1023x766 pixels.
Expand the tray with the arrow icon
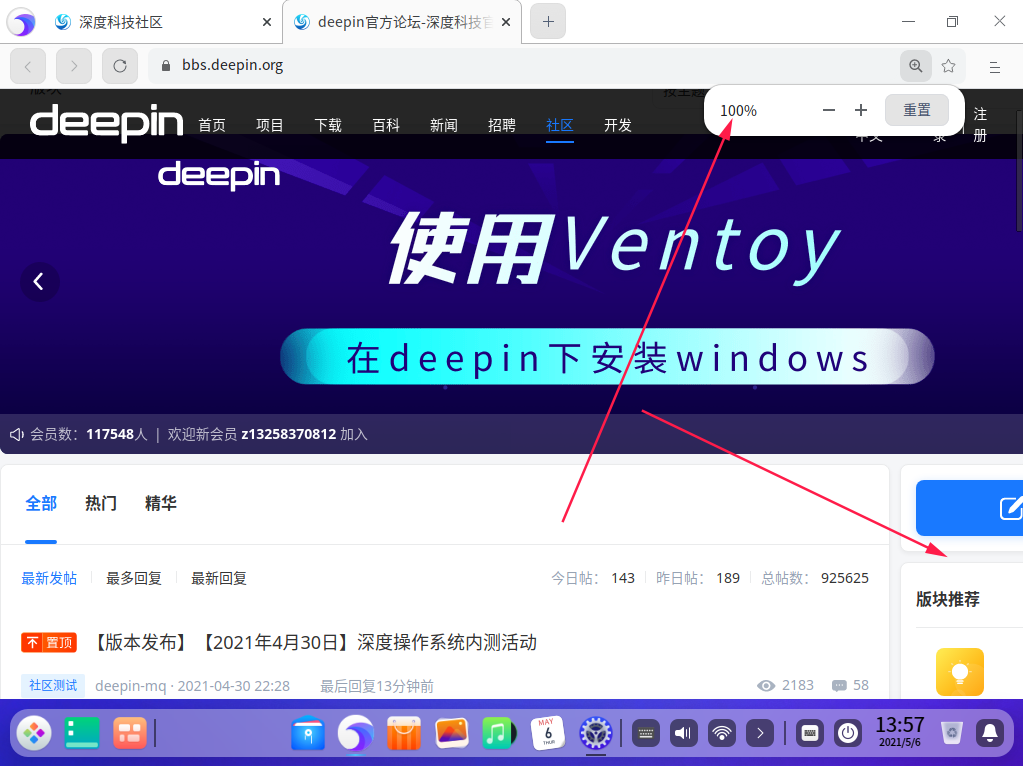click(760, 733)
